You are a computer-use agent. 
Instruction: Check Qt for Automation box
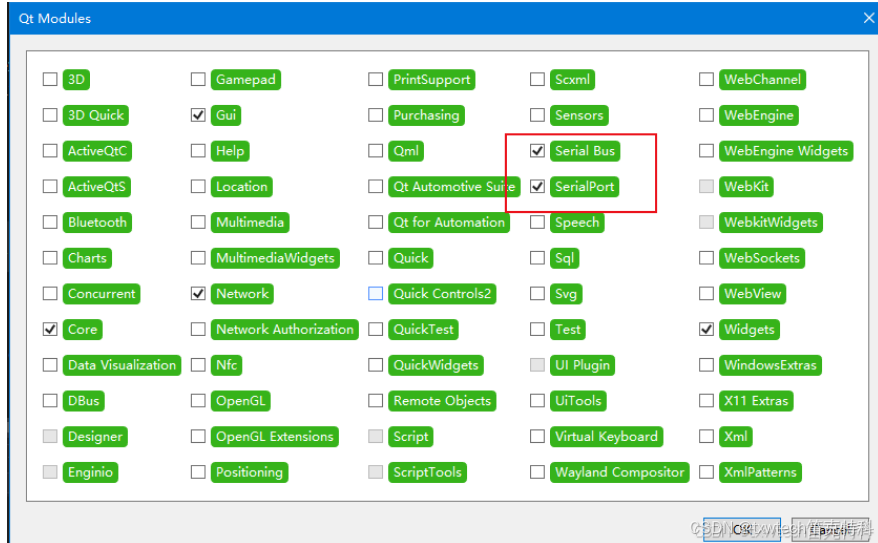click(375, 222)
